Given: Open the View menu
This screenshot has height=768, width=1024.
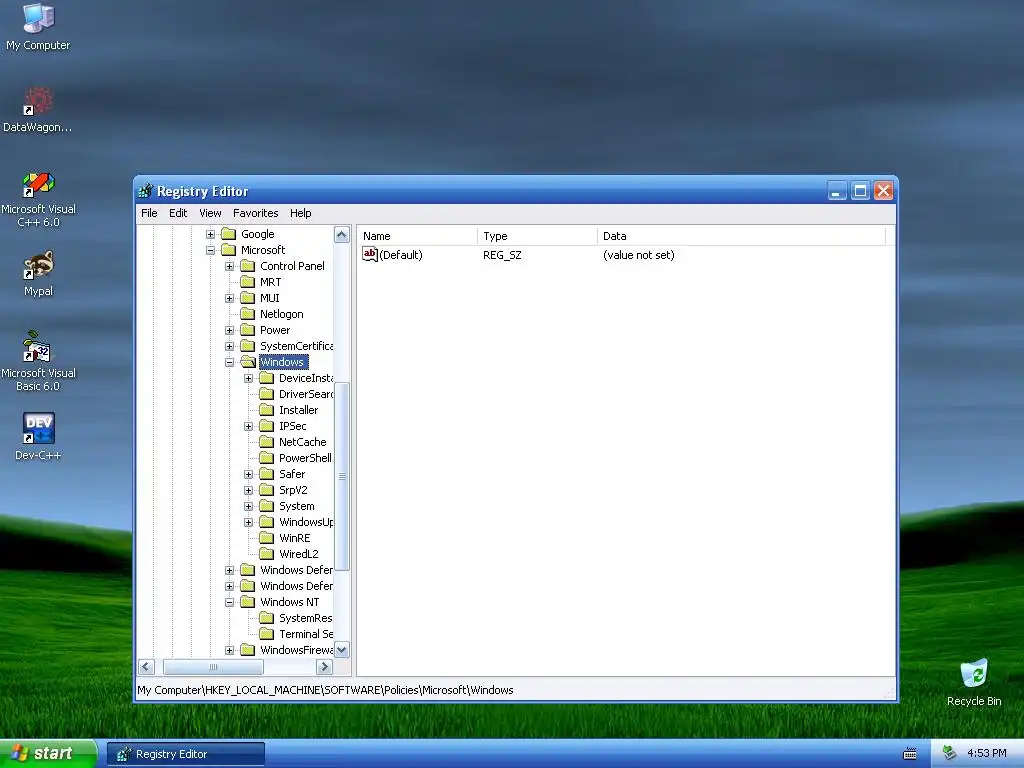Looking at the screenshot, I should pos(210,213).
